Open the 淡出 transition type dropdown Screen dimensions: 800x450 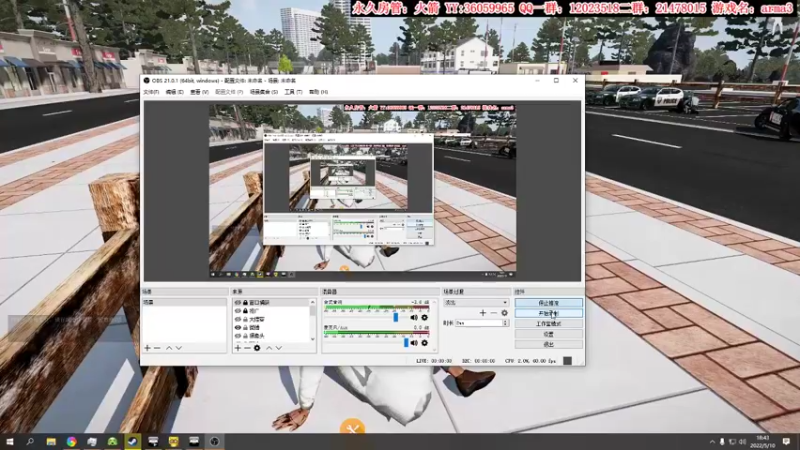click(x=476, y=303)
